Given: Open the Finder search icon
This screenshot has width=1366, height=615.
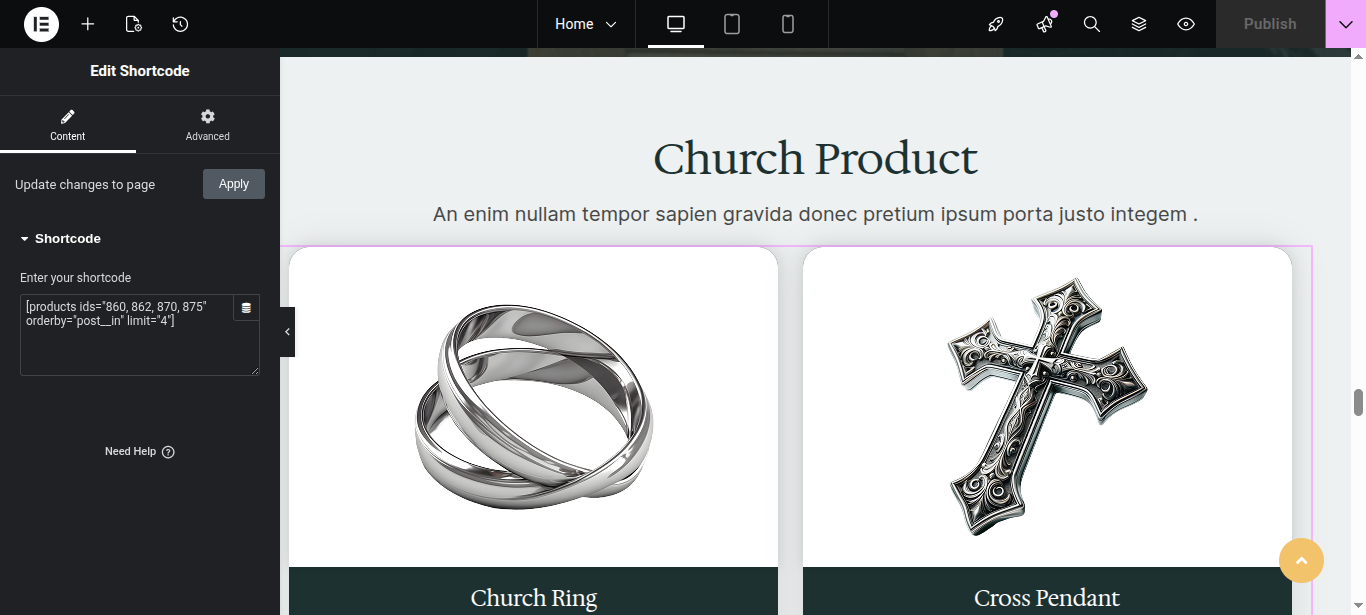Looking at the screenshot, I should tap(1092, 24).
